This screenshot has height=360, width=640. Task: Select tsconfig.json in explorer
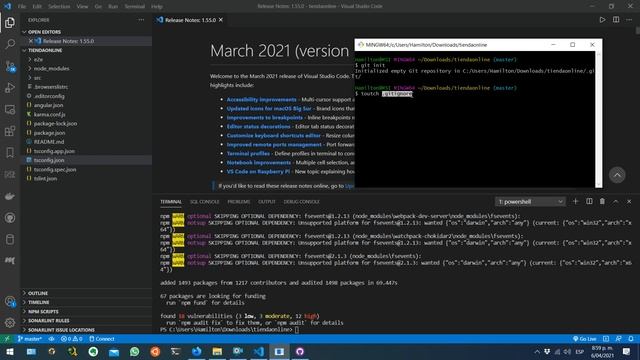49,160
